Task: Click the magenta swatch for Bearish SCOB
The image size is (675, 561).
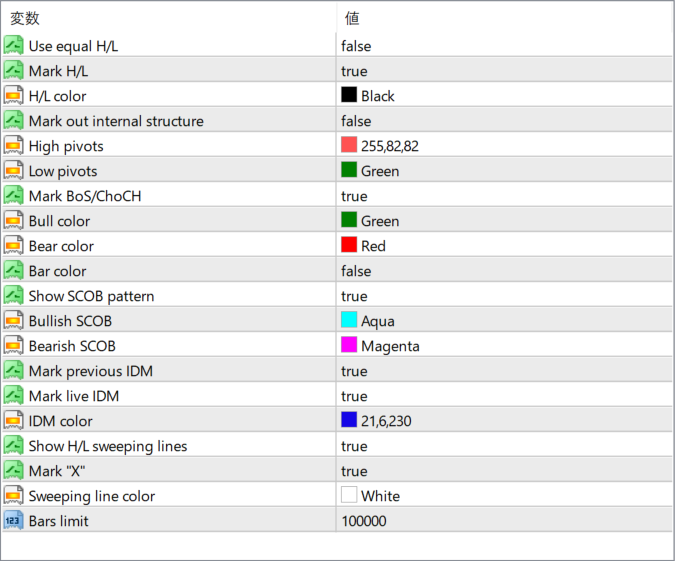Action: [x=349, y=344]
